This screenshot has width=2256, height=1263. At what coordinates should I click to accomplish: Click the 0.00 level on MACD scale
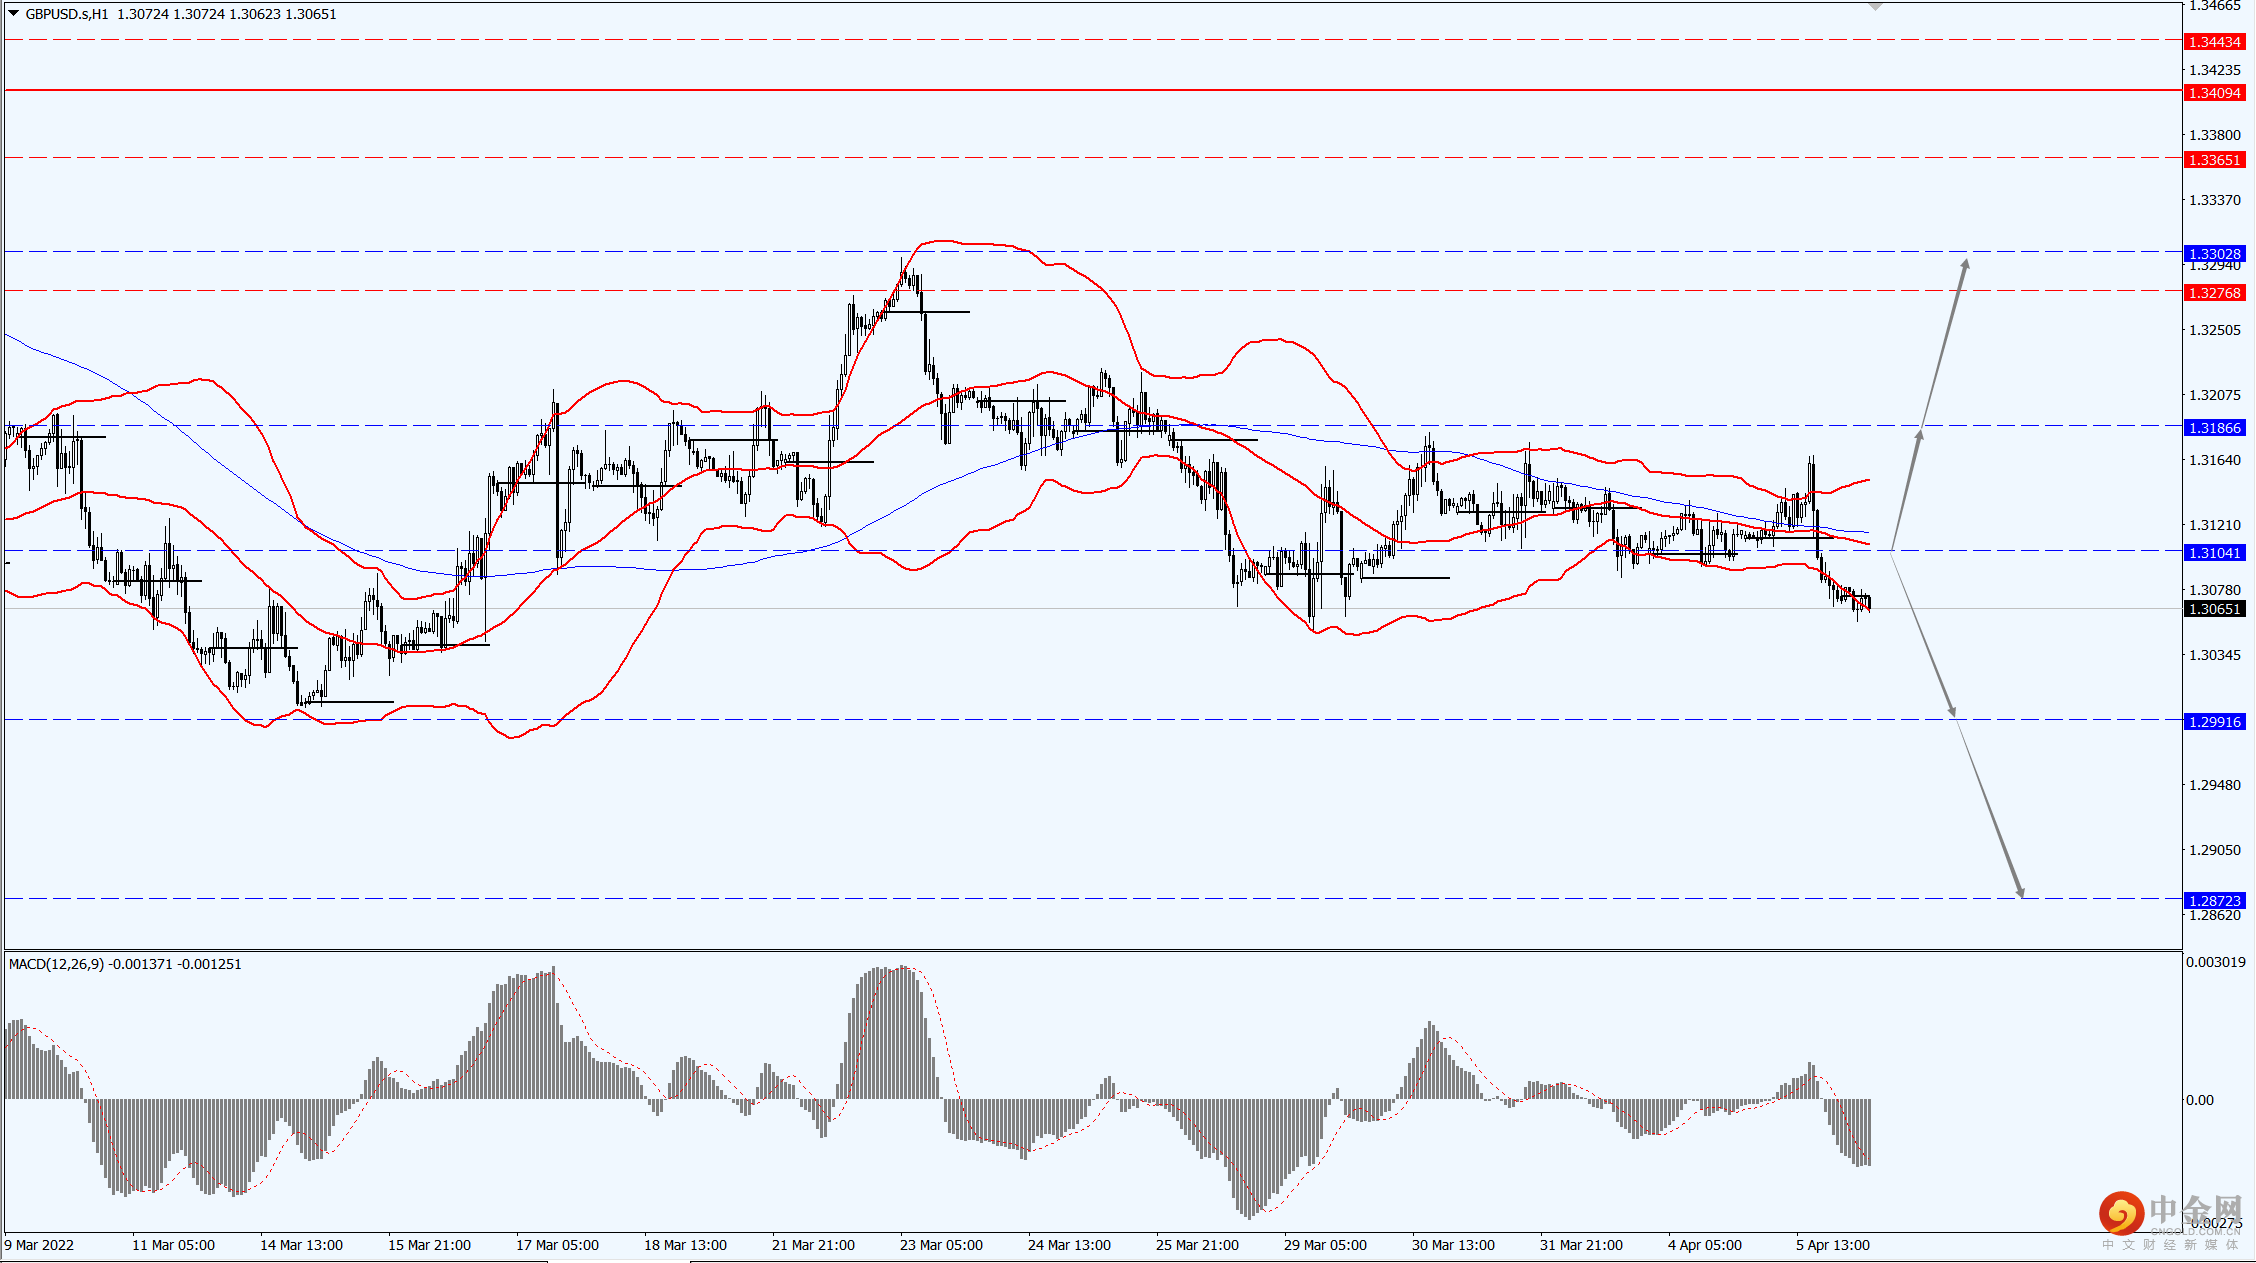coord(2199,1100)
